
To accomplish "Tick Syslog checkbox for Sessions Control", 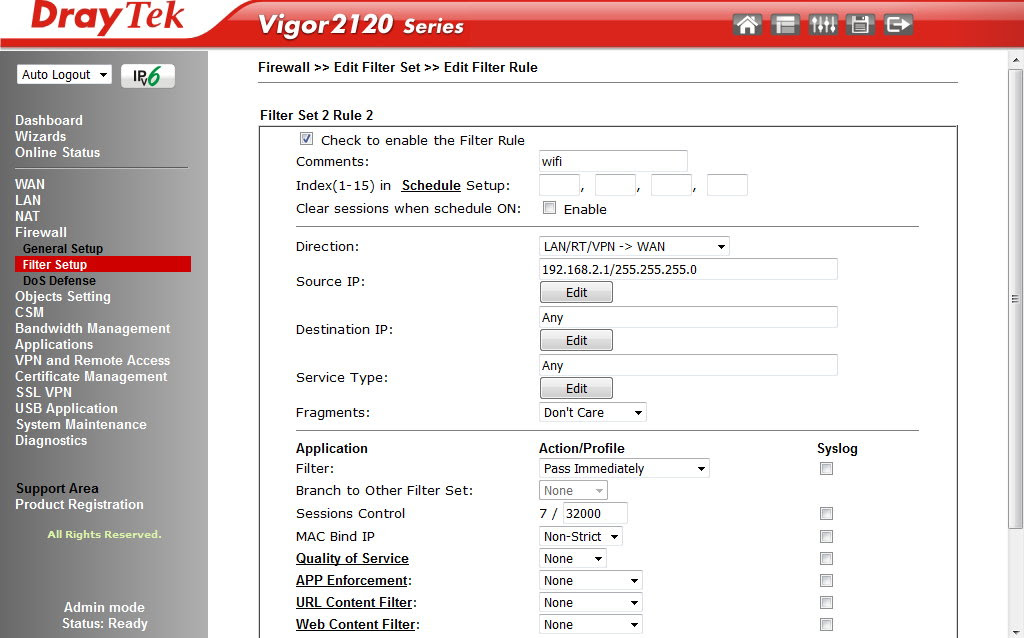I will click(826, 513).
